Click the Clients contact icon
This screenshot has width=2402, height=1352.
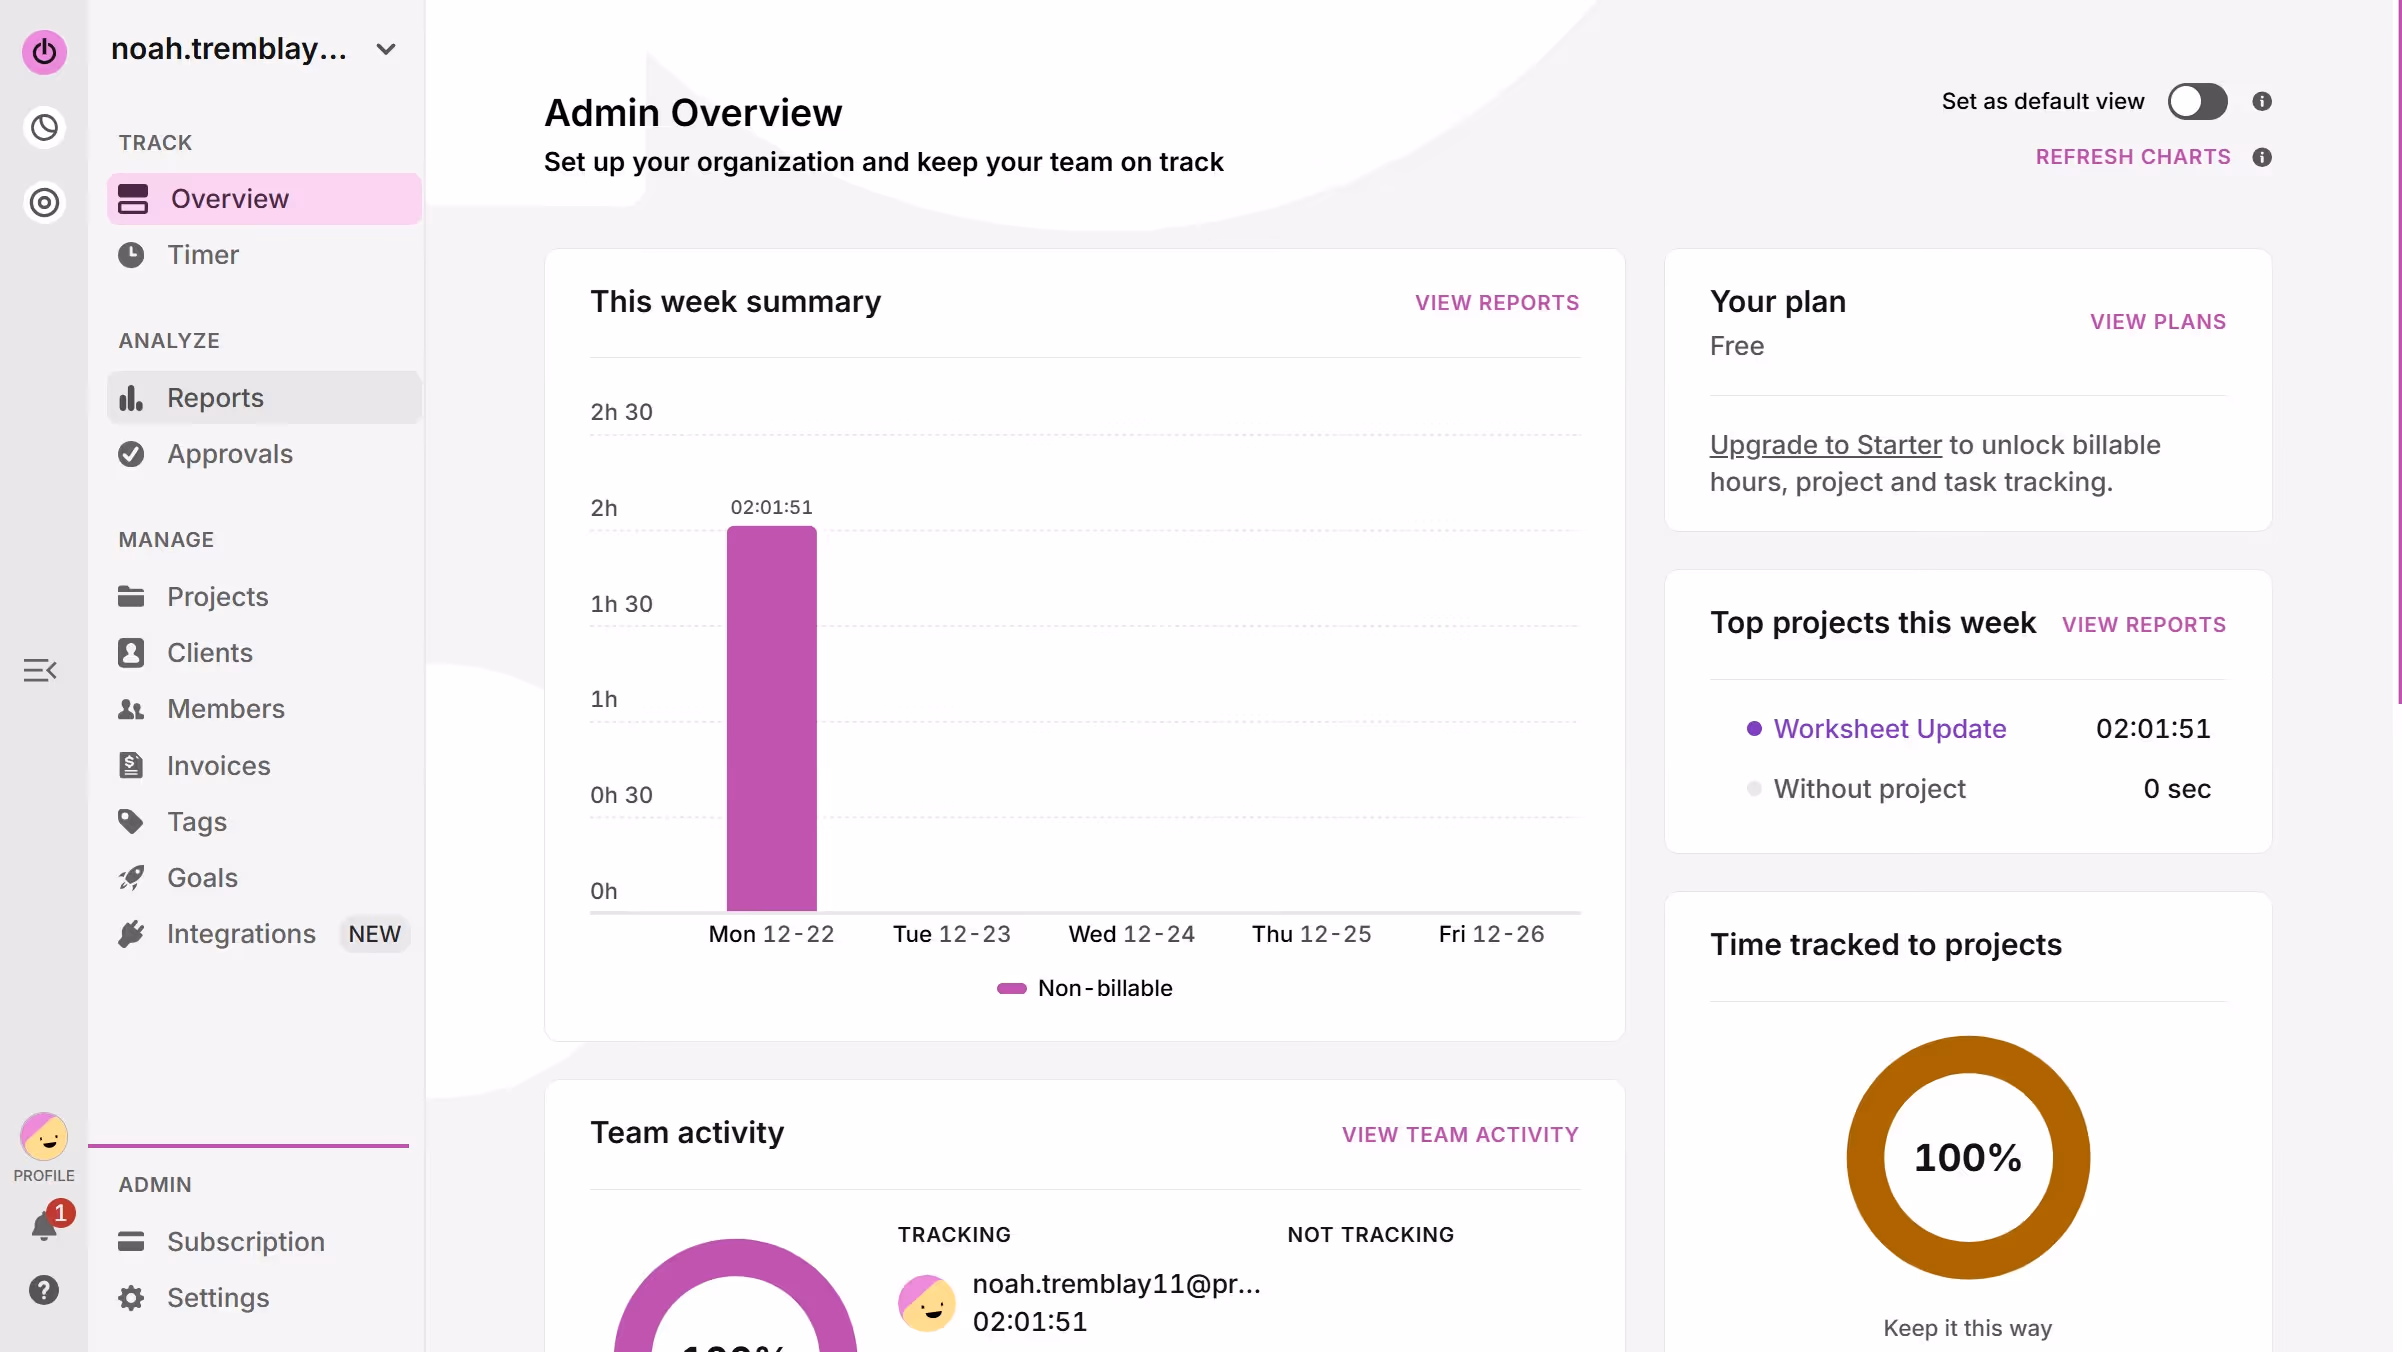(x=131, y=653)
